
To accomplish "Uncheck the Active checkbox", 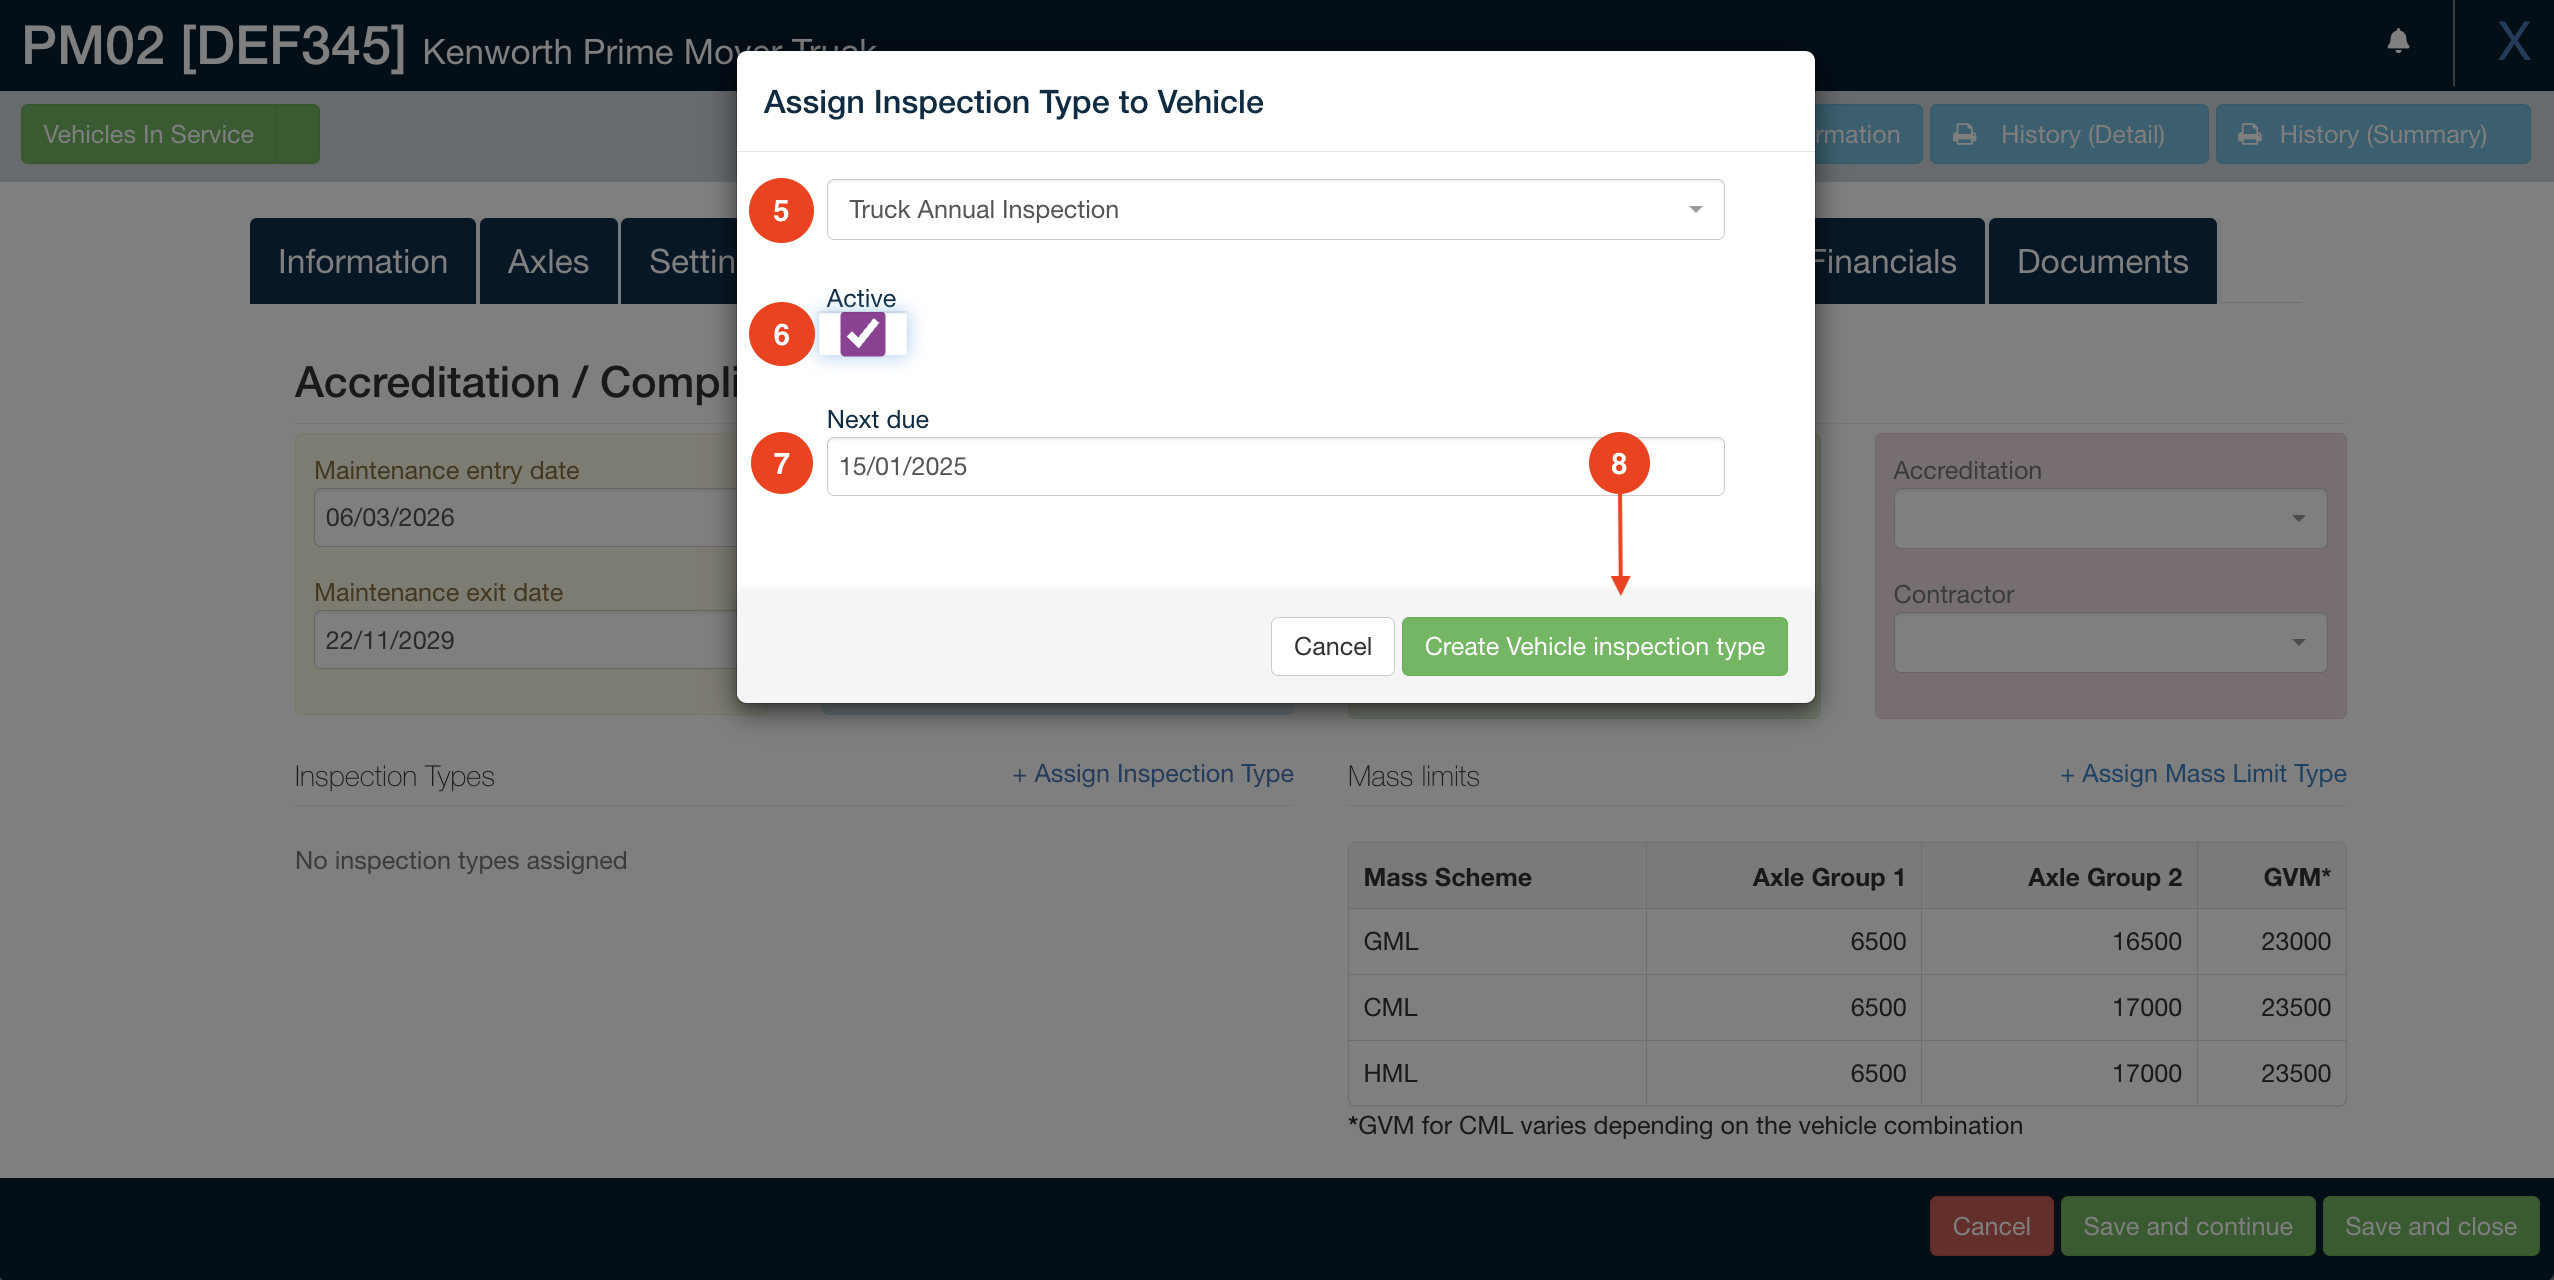I will coord(862,334).
